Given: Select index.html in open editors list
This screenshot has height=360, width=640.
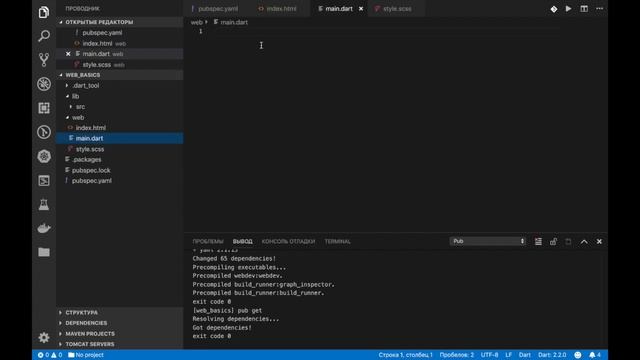Looking at the screenshot, I should (120, 43).
